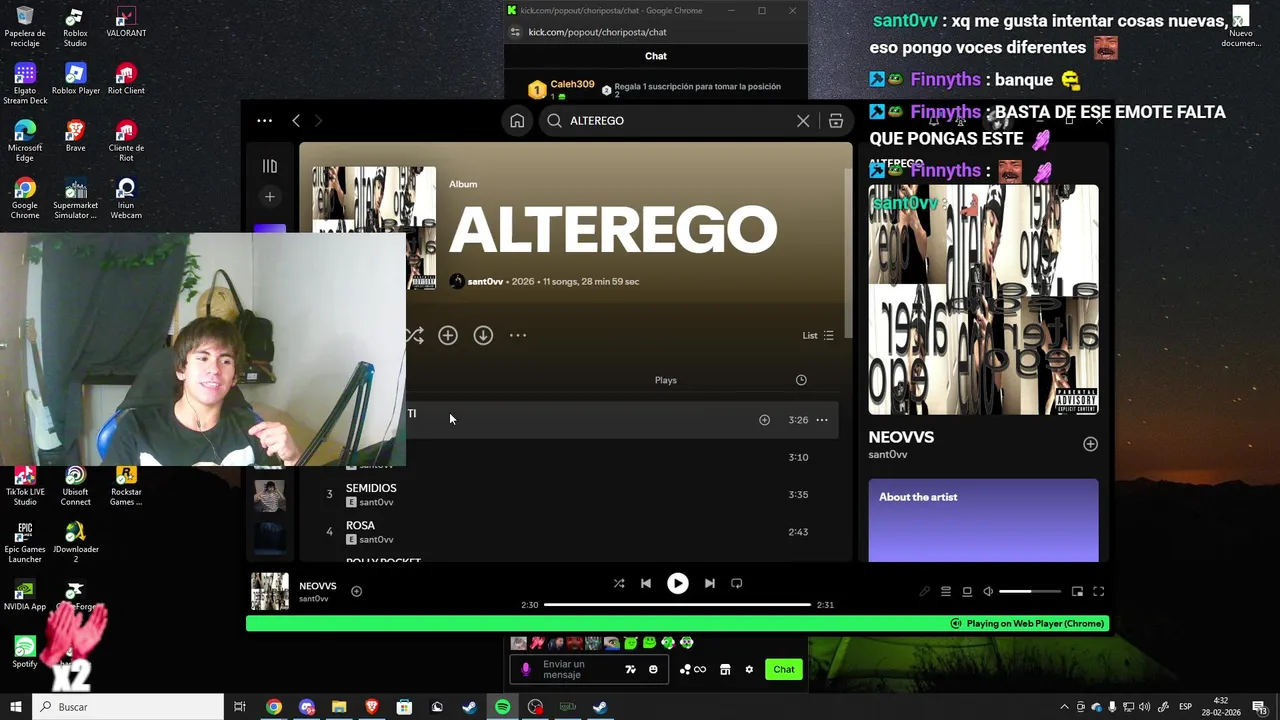The width and height of the screenshot is (1280, 720).
Task: Save ALTEREGO album to Your Library
Action: pos(448,336)
